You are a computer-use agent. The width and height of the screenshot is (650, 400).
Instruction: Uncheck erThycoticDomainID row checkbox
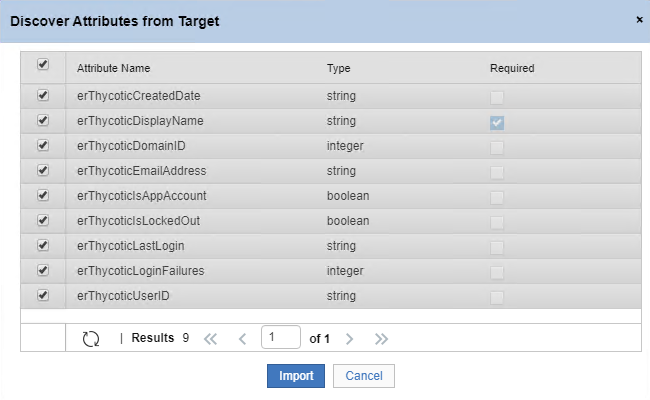[x=43, y=145]
